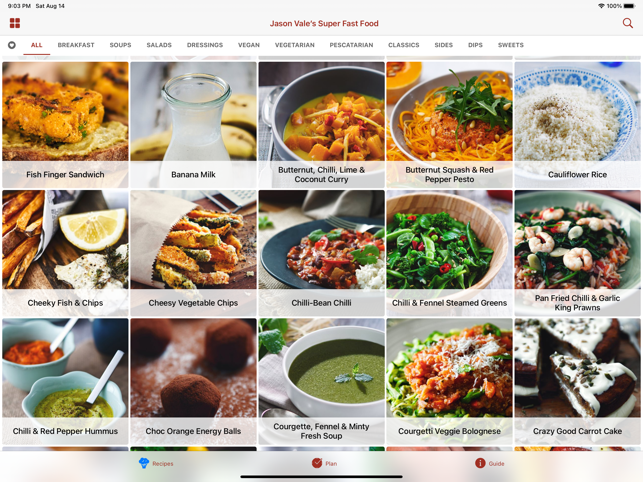Tap the search magnifier icon
Viewport: 643px width, 482px height.
coord(627,23)
